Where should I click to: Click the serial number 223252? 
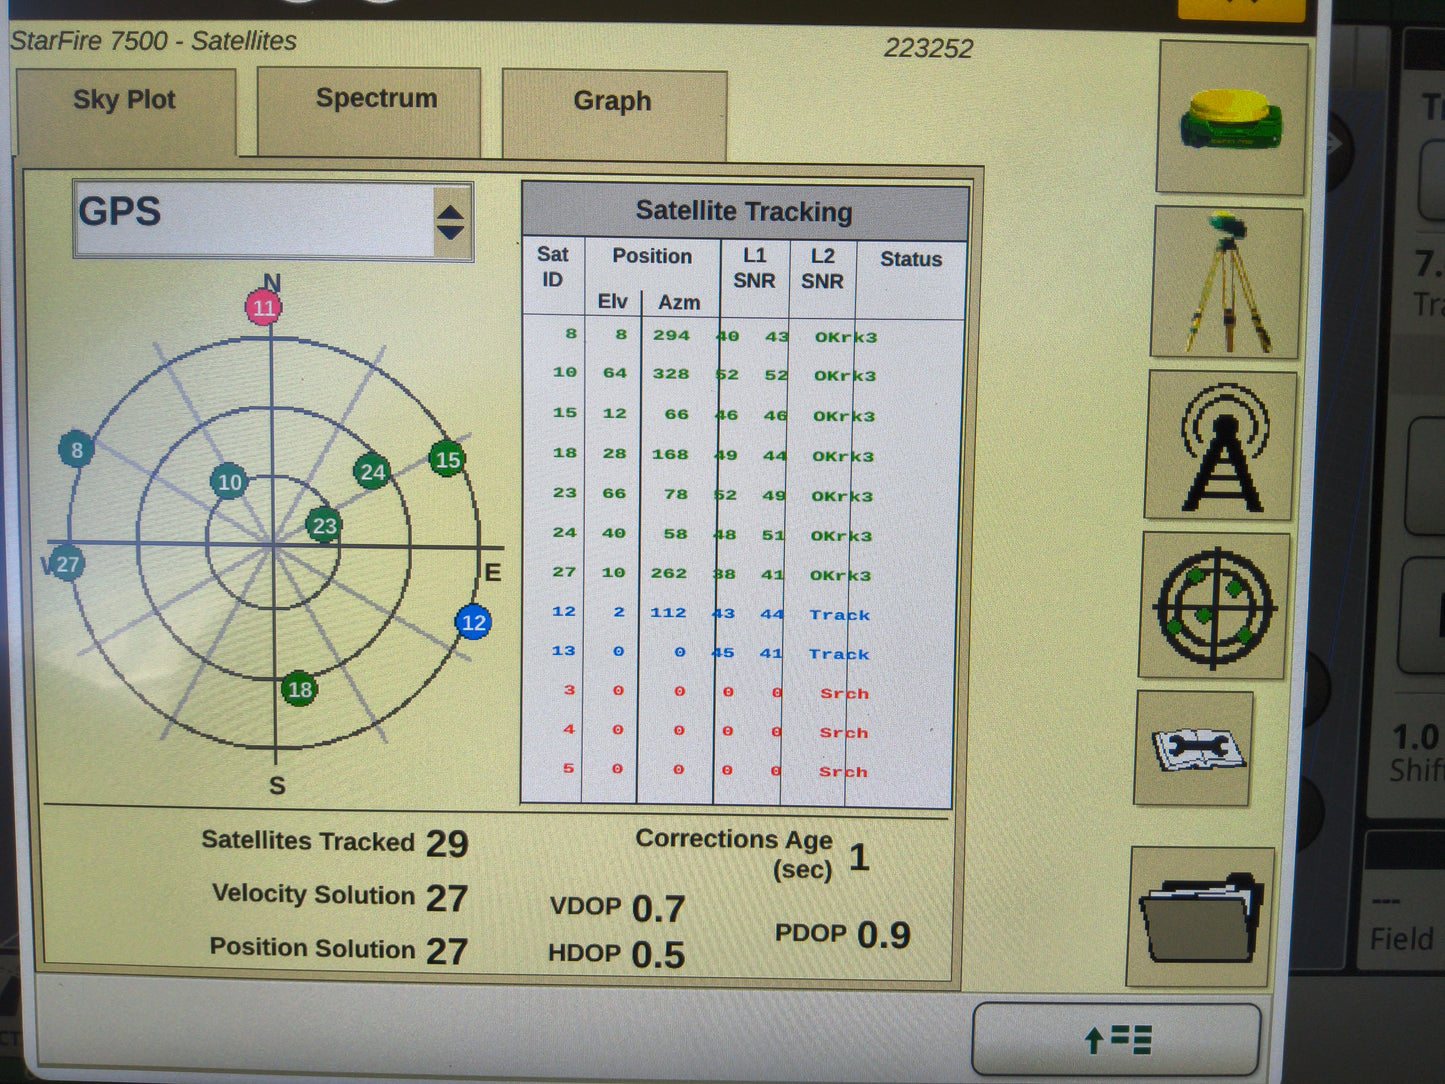point(928,48)
